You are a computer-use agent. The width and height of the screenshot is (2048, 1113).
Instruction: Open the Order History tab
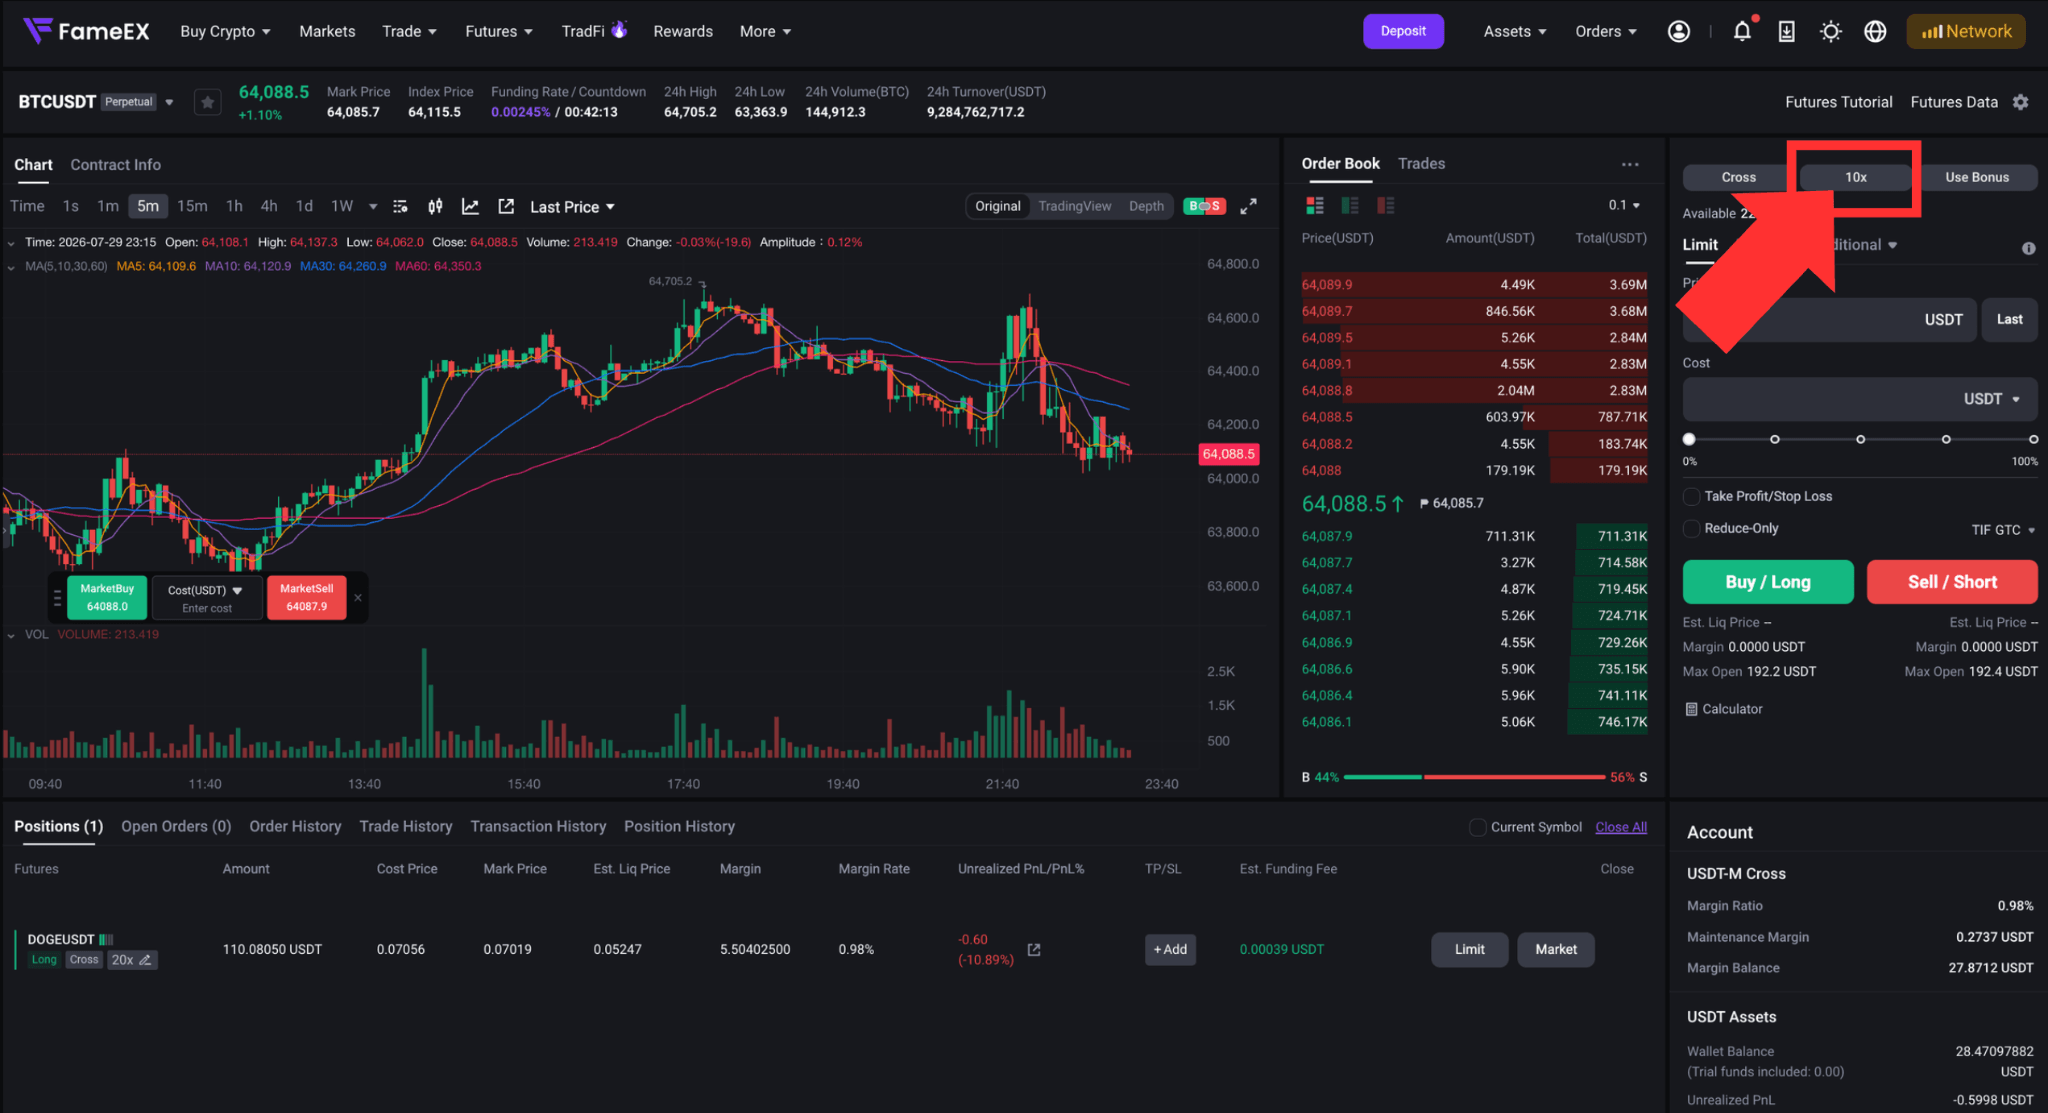pyautogui.click(x=295, y=826)
